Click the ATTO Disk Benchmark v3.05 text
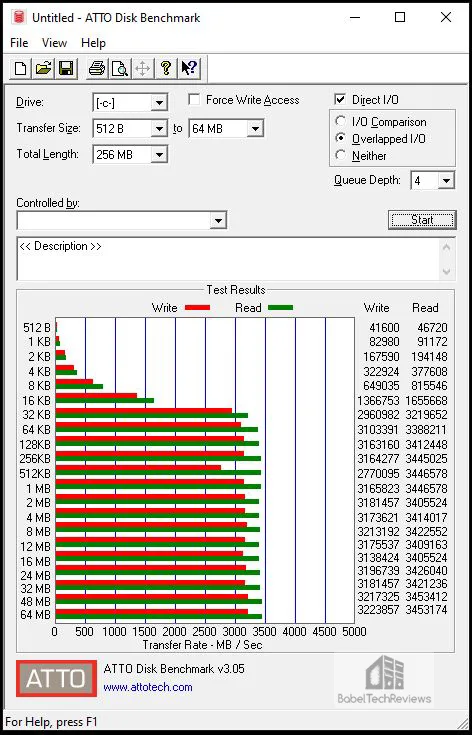The width and height of the screenshot is (472, 735). [x=174, y=668]
